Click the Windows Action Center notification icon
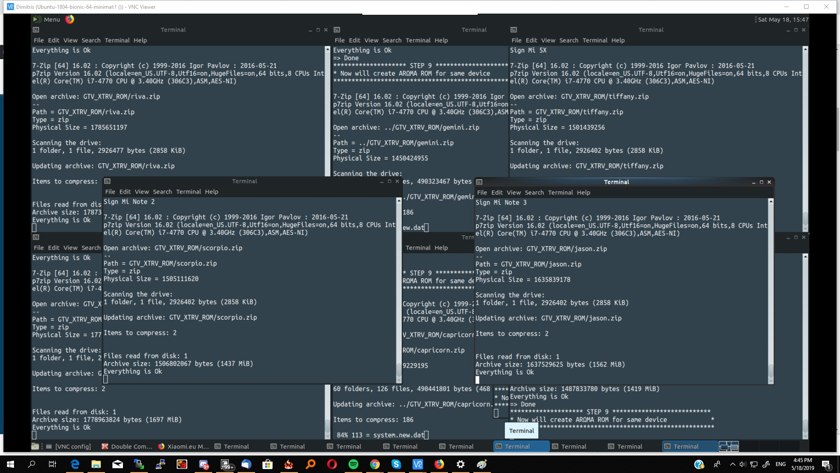840x473 pixels. [x=828, y=464]
